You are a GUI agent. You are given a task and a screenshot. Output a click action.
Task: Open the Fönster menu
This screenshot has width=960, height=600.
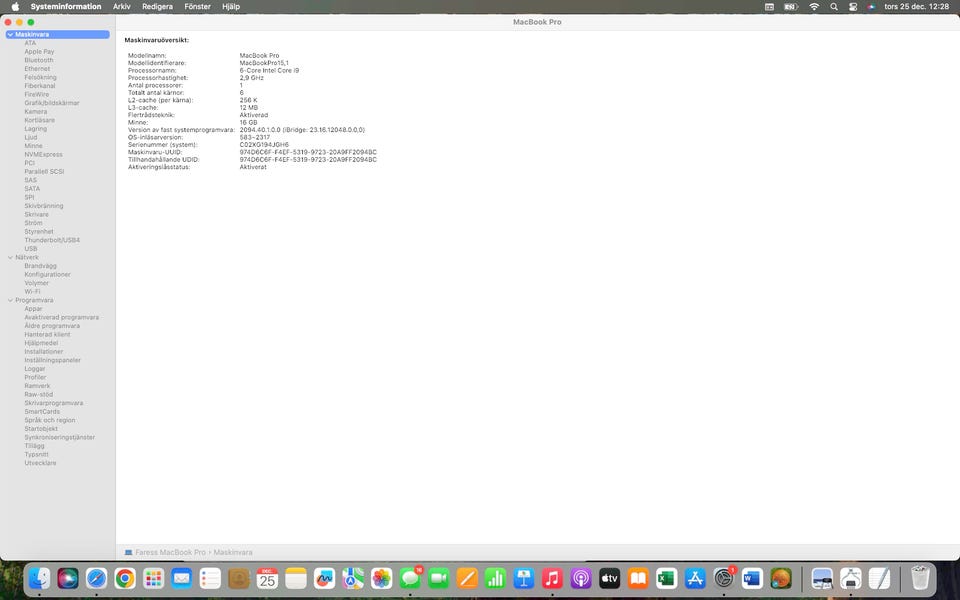coord(197,6)
